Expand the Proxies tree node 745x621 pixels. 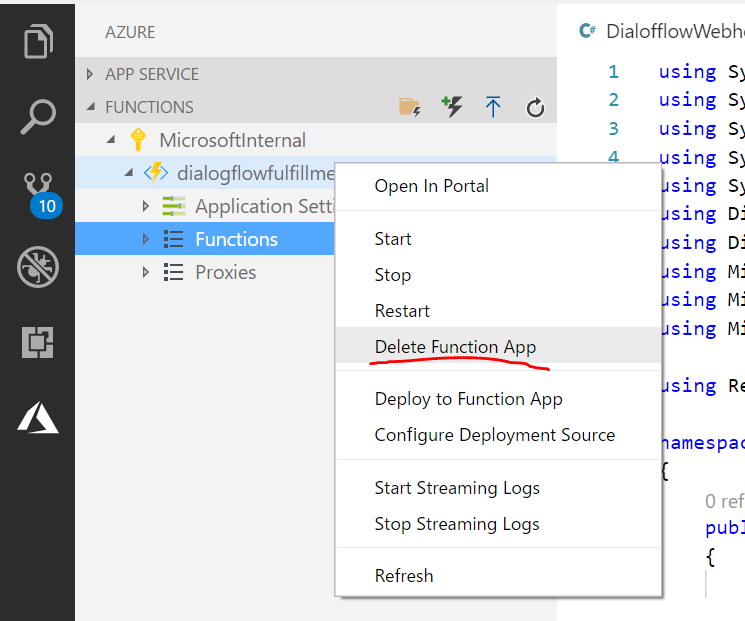(x=146, y=272)
